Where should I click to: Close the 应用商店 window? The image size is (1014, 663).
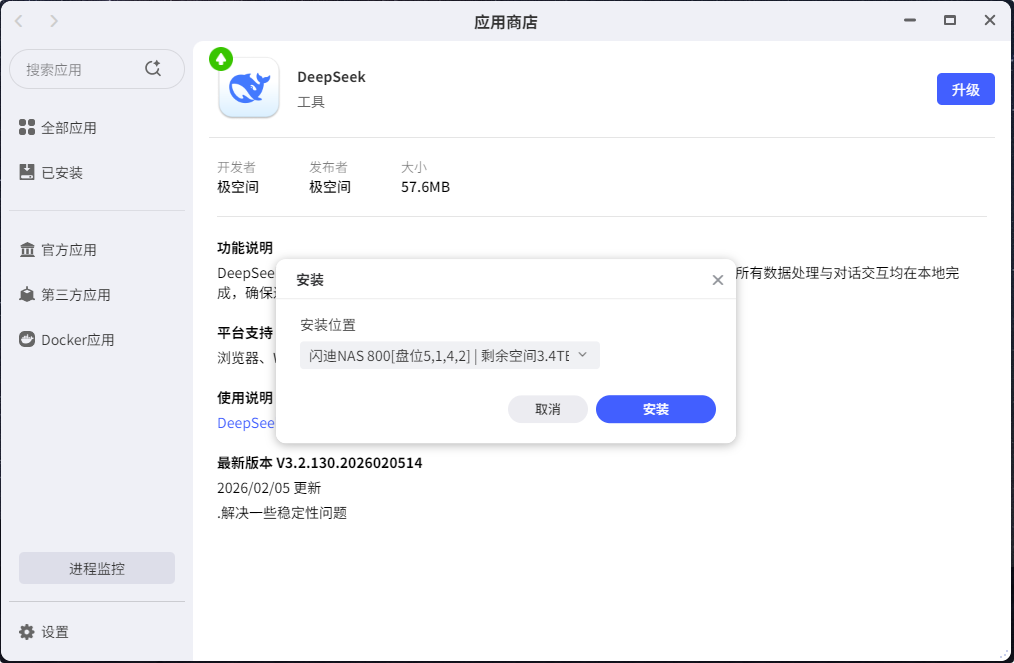[x=989, y=21]
